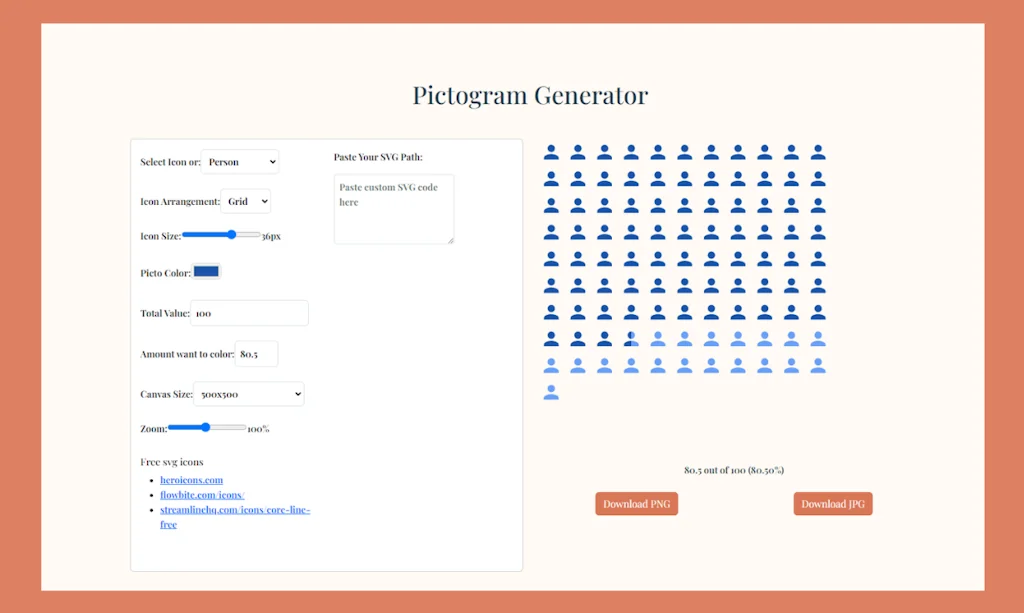The height and width of the screenshot is (613, 1024).
Task: Open the Canvas Size dropdown set to 500x500
Action: [x=248, y=393]
